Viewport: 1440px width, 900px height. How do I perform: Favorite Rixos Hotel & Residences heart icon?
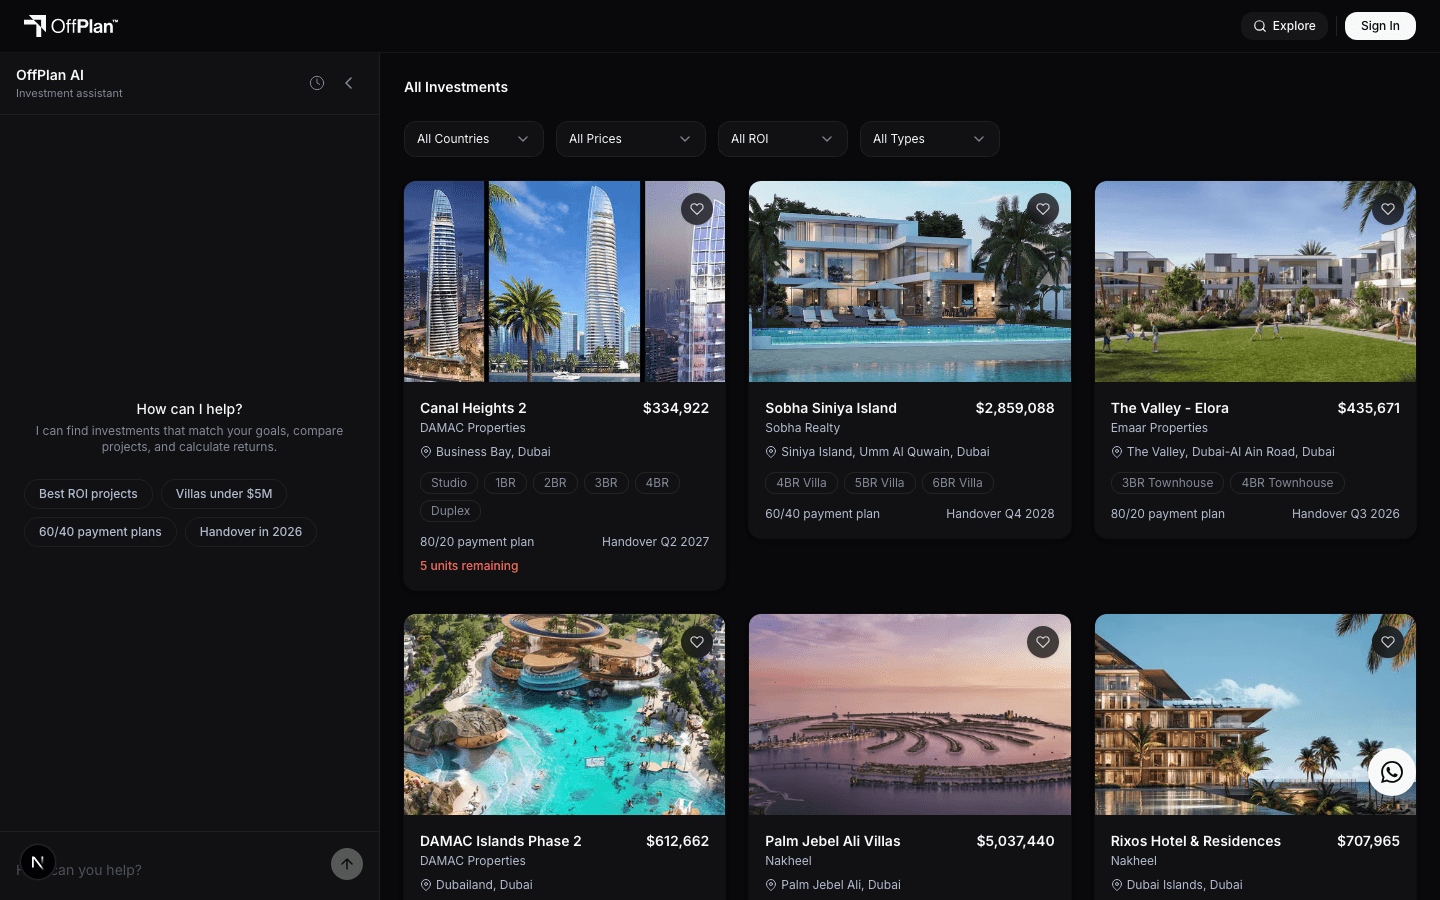click(x=1388, y=642)
